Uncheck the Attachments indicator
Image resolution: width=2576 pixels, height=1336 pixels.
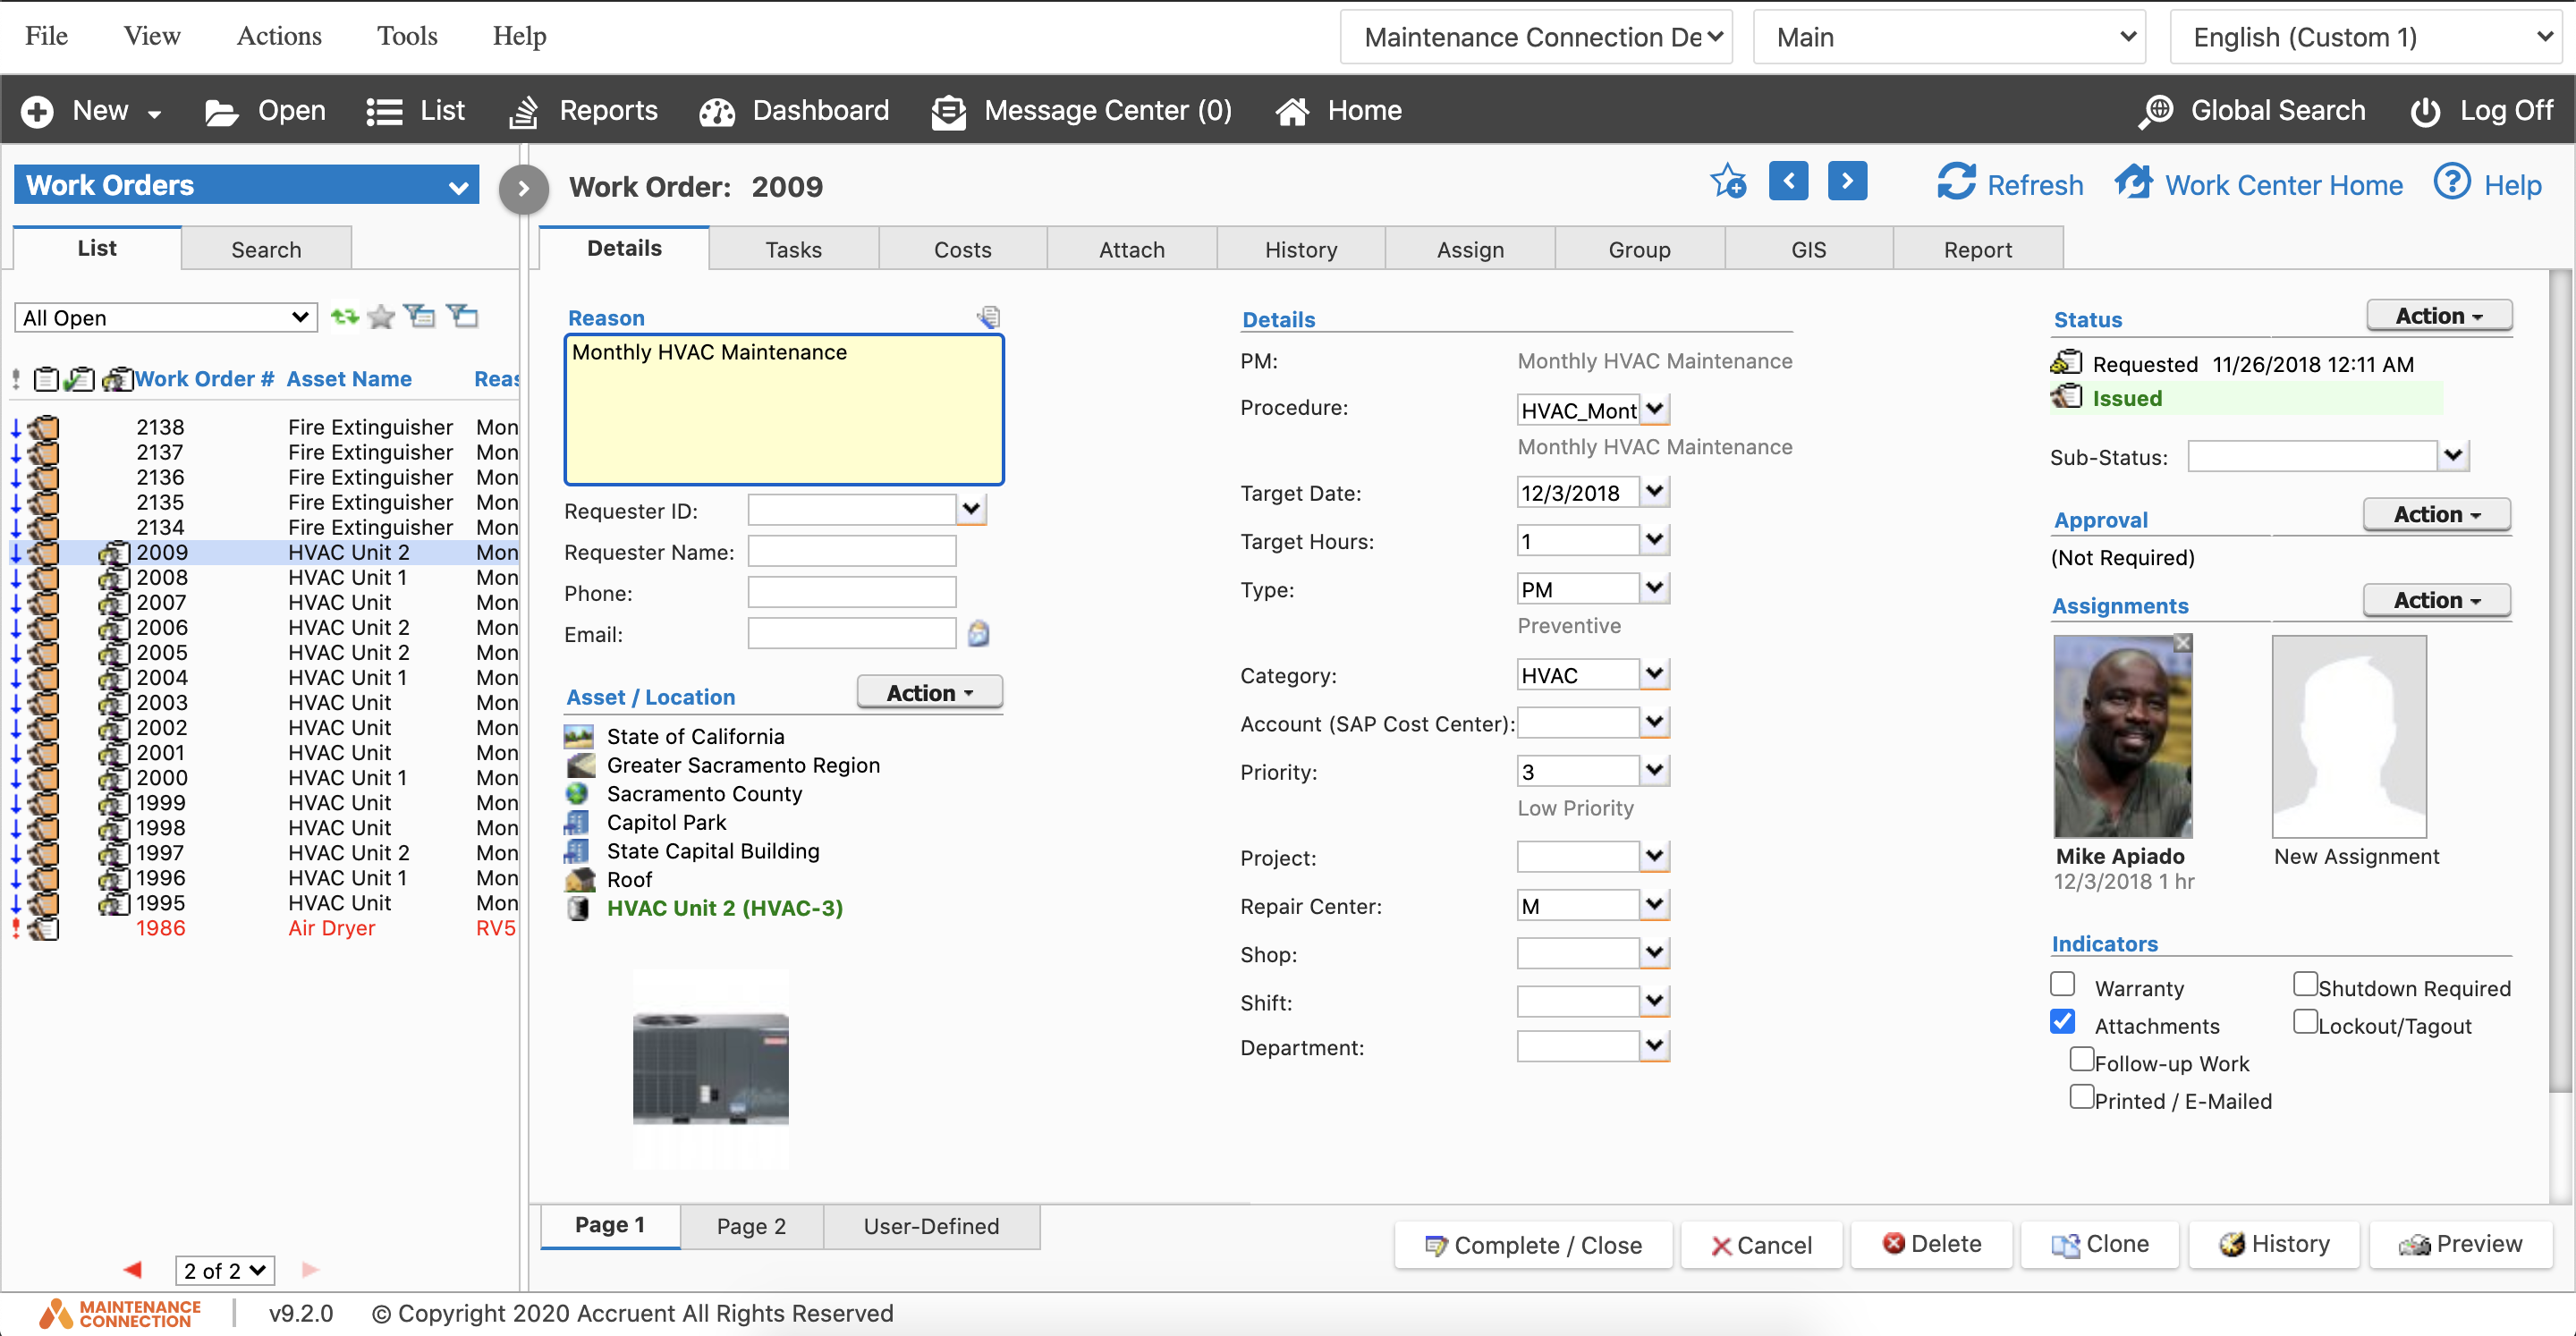click(2062, 1021)
